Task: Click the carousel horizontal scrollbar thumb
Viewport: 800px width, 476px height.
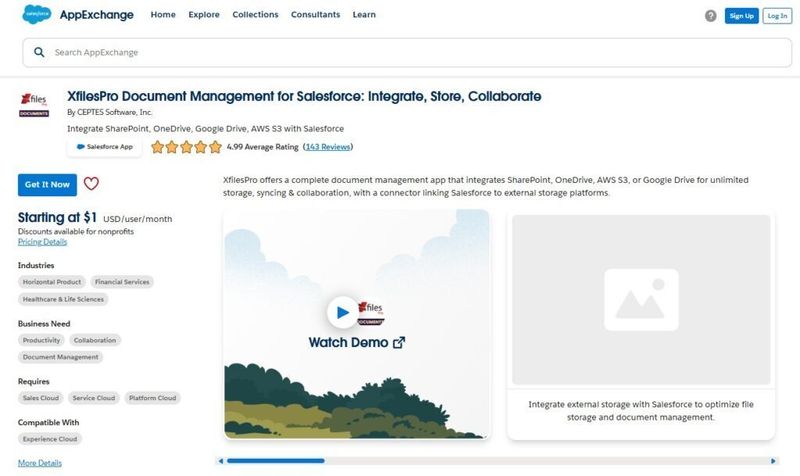Action: click(276, 461)
